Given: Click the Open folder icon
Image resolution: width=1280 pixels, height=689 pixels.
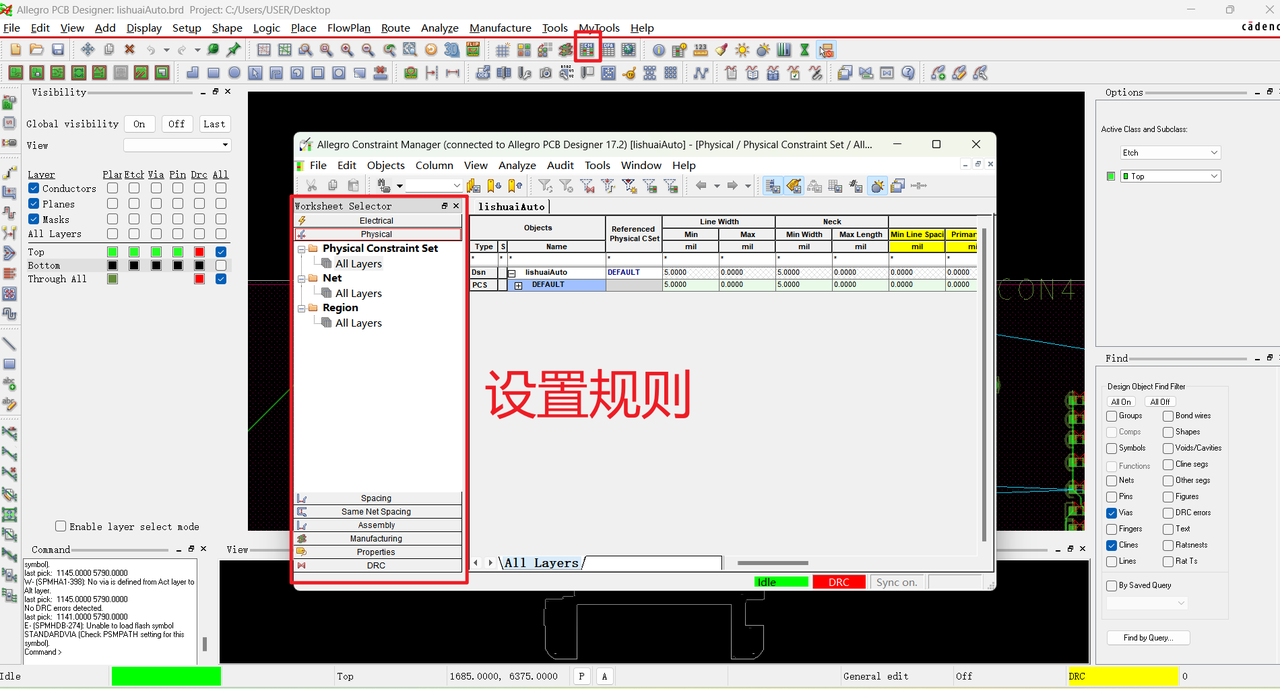Looking at the screenshot, I should coord(36,49).
